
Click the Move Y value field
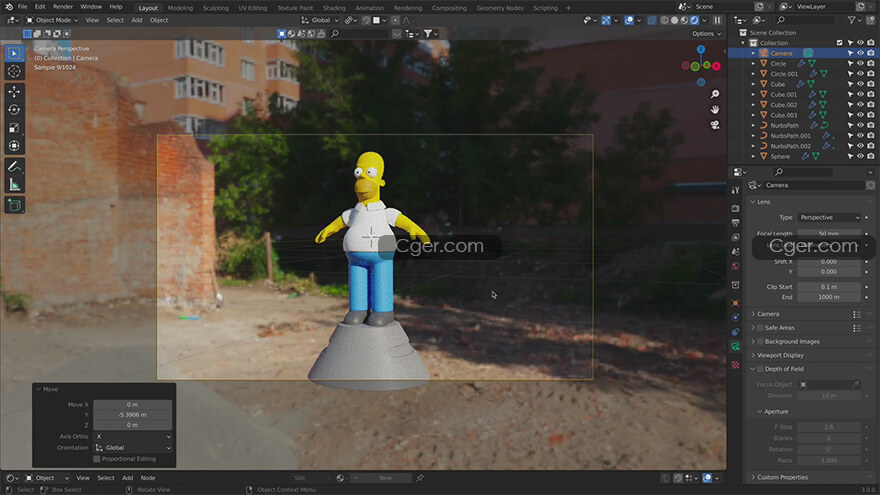tap(133, 415)
